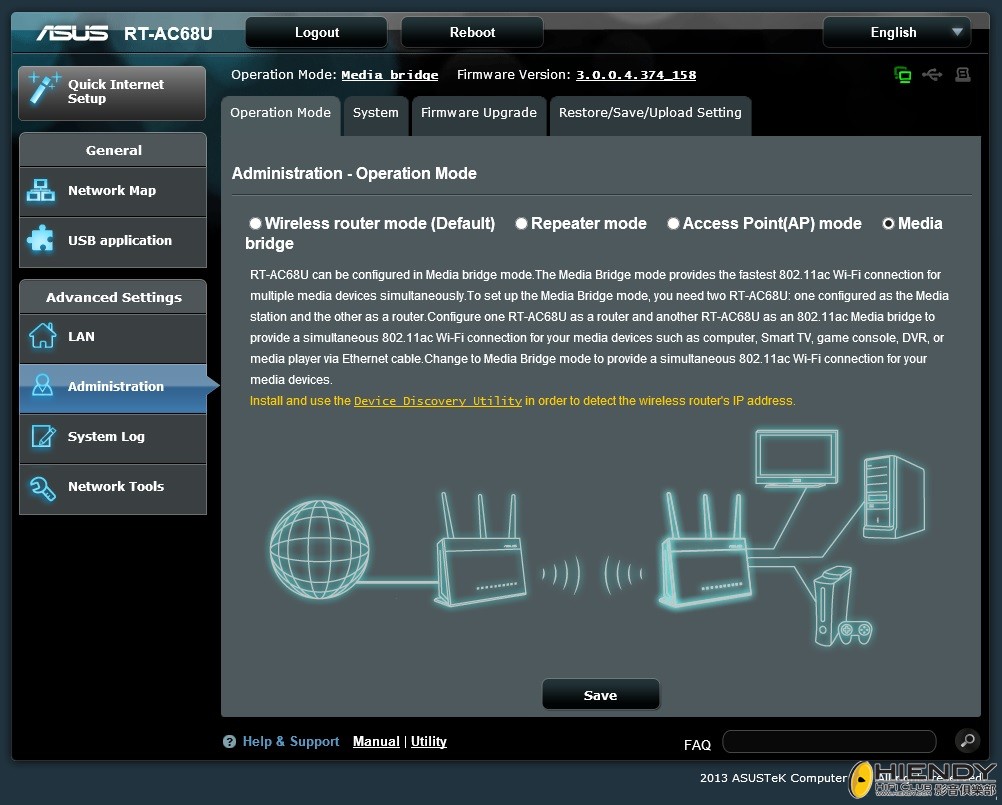Viewport: 1002px width, 805px height.
Task: Open the System Log page
Action: tap(113, 438)
